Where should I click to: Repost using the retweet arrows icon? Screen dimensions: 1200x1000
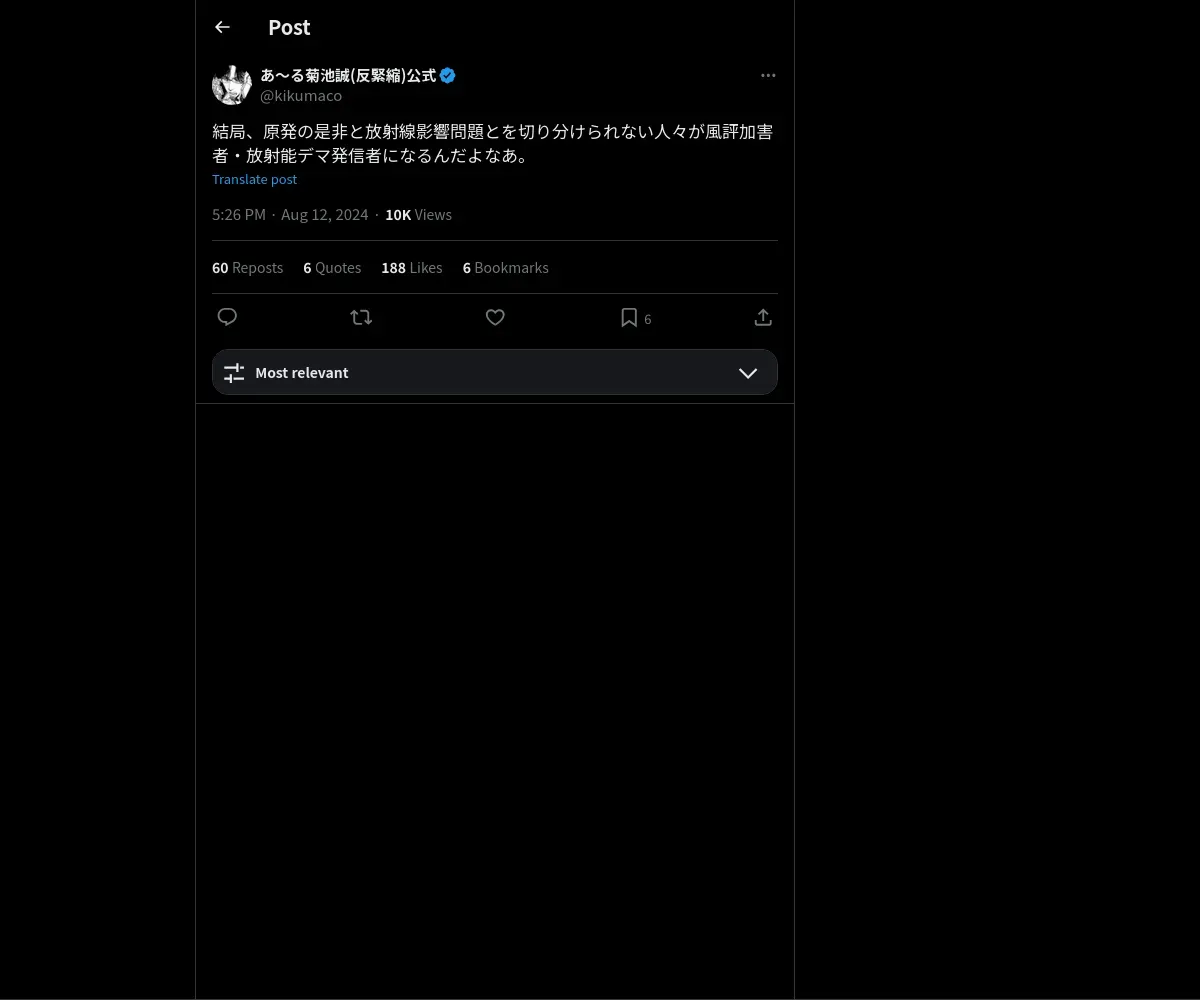pos(361,317)
